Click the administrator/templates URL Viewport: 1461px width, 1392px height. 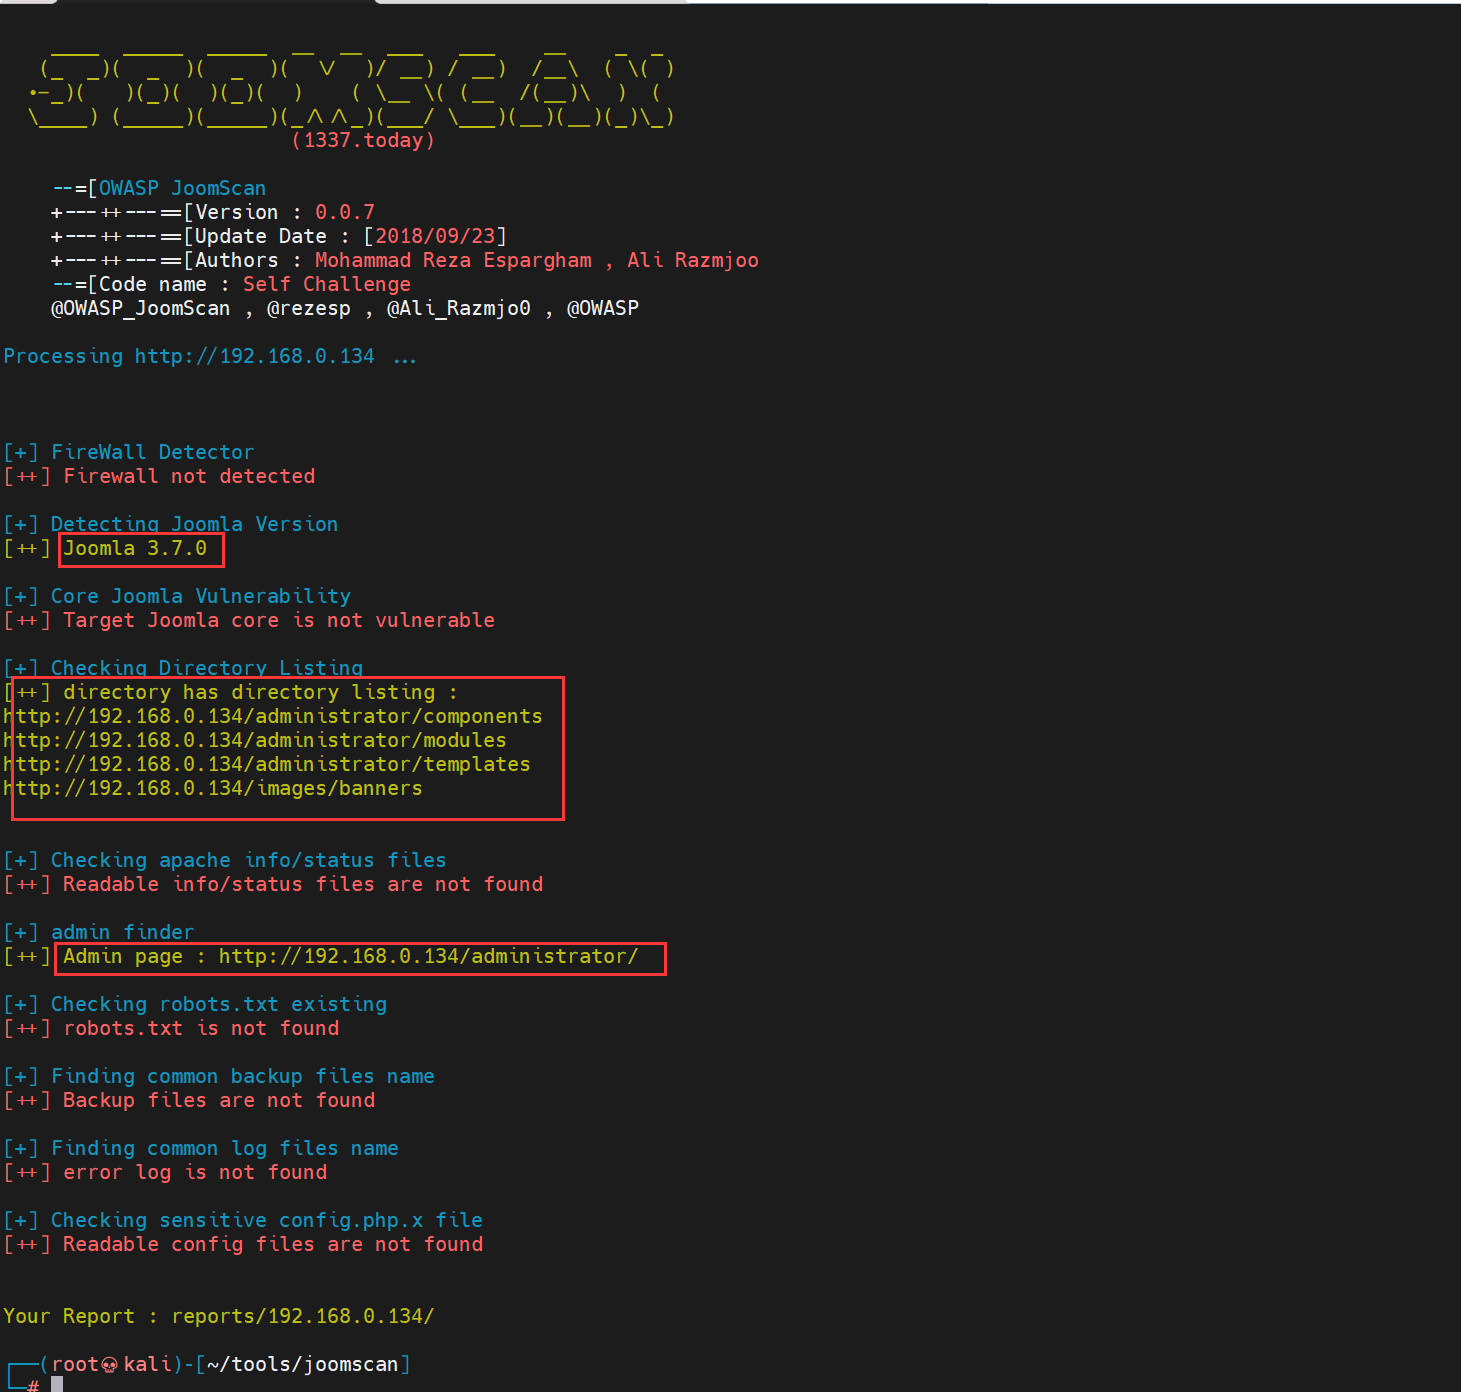coord(267,764)
